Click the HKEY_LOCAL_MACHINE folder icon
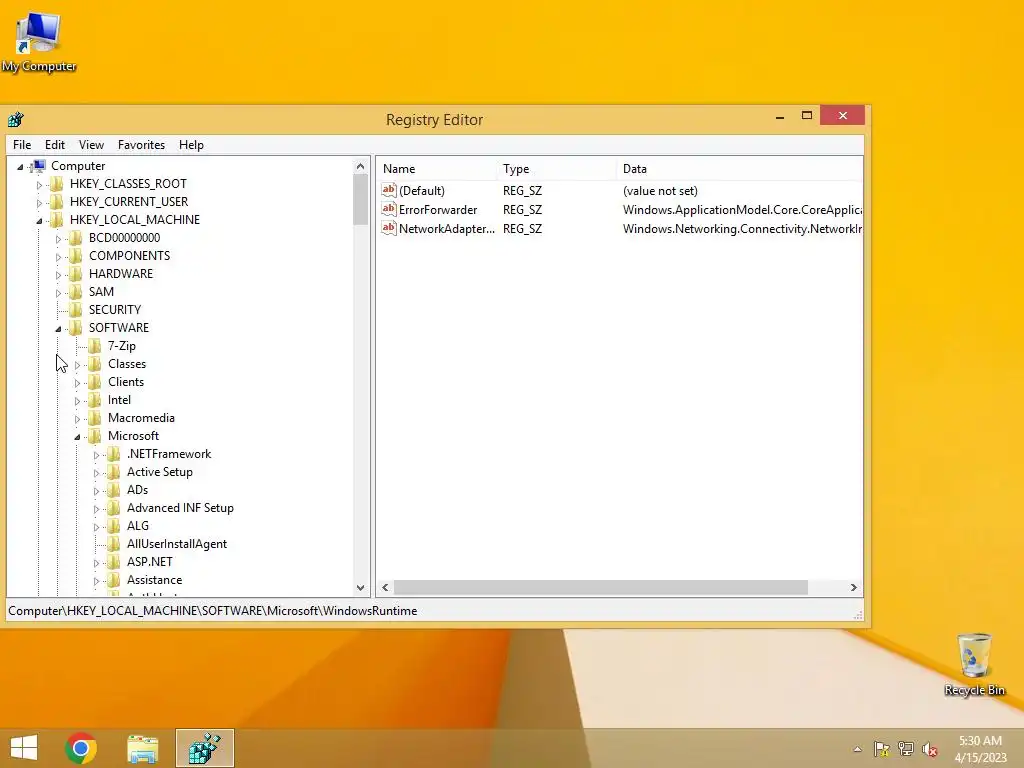The image size is (1024, 768). 57,219
